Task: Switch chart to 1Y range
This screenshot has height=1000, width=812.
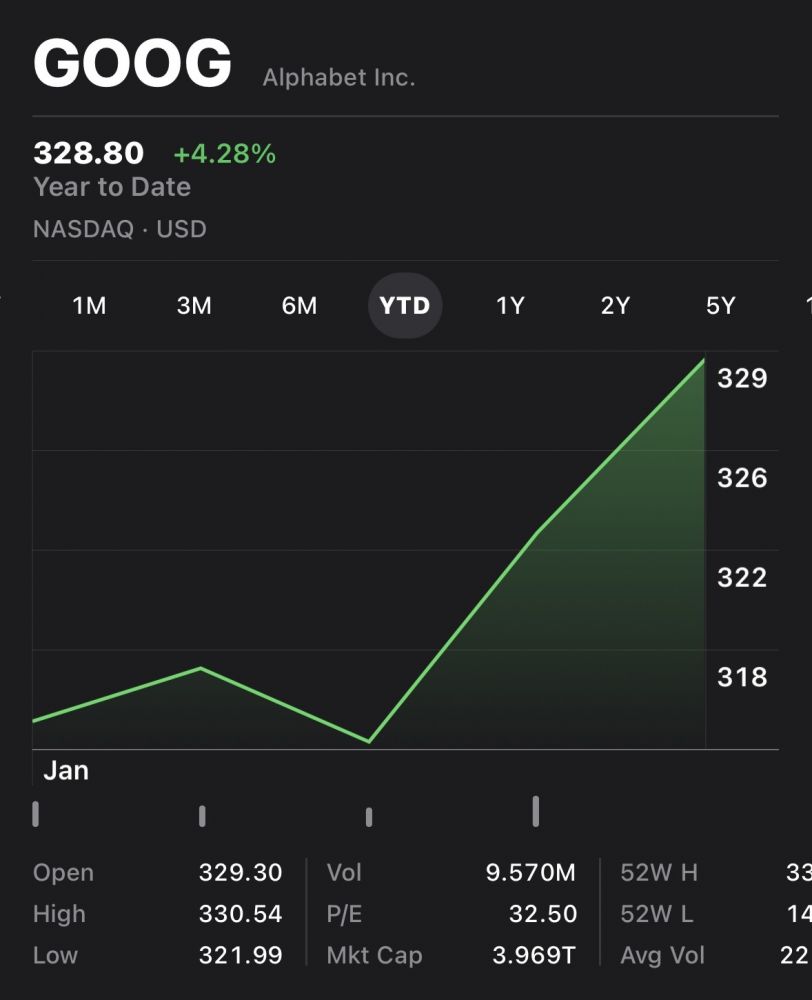Action: click(x=510, y=306)
